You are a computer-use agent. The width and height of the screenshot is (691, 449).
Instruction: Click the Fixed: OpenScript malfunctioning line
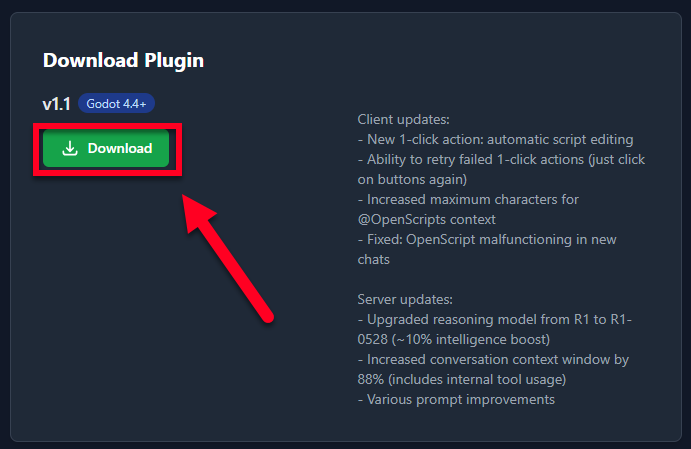(487, 239)
